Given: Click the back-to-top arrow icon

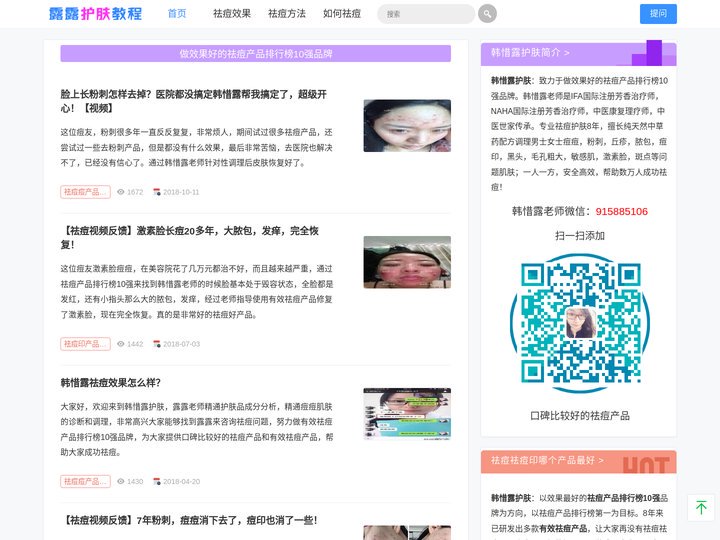Looking at the screenshot, I should (x=701, y=507).
